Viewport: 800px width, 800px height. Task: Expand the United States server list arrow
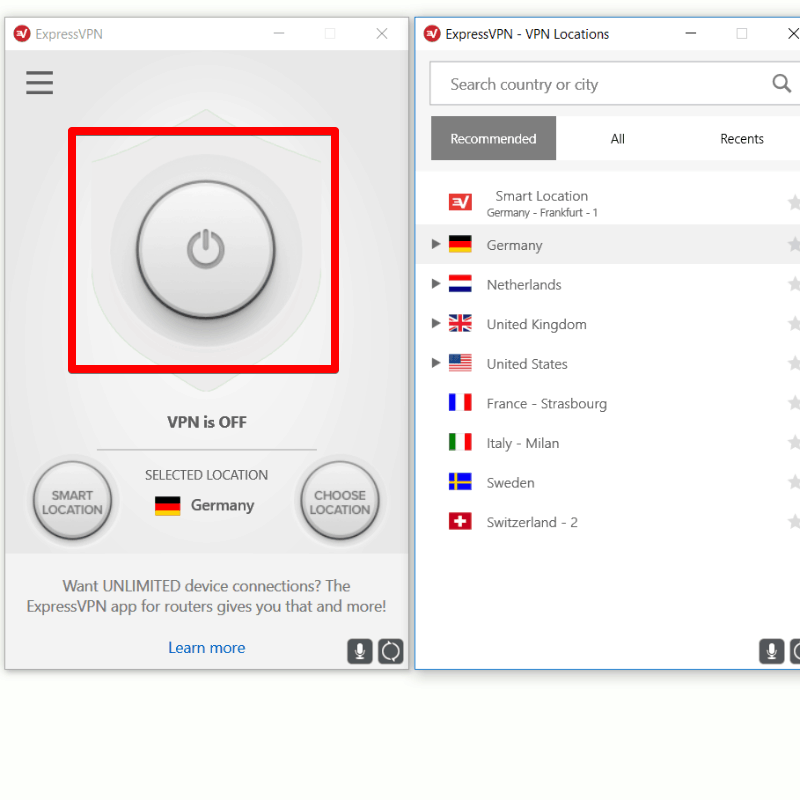436,363
